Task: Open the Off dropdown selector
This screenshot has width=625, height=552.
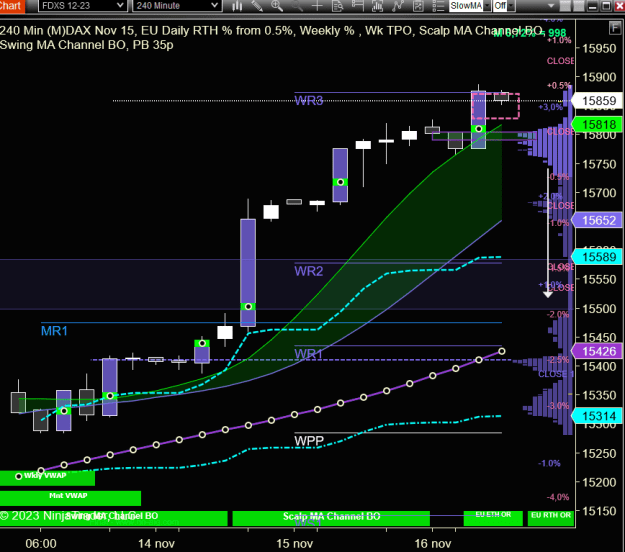Action: 504,6
